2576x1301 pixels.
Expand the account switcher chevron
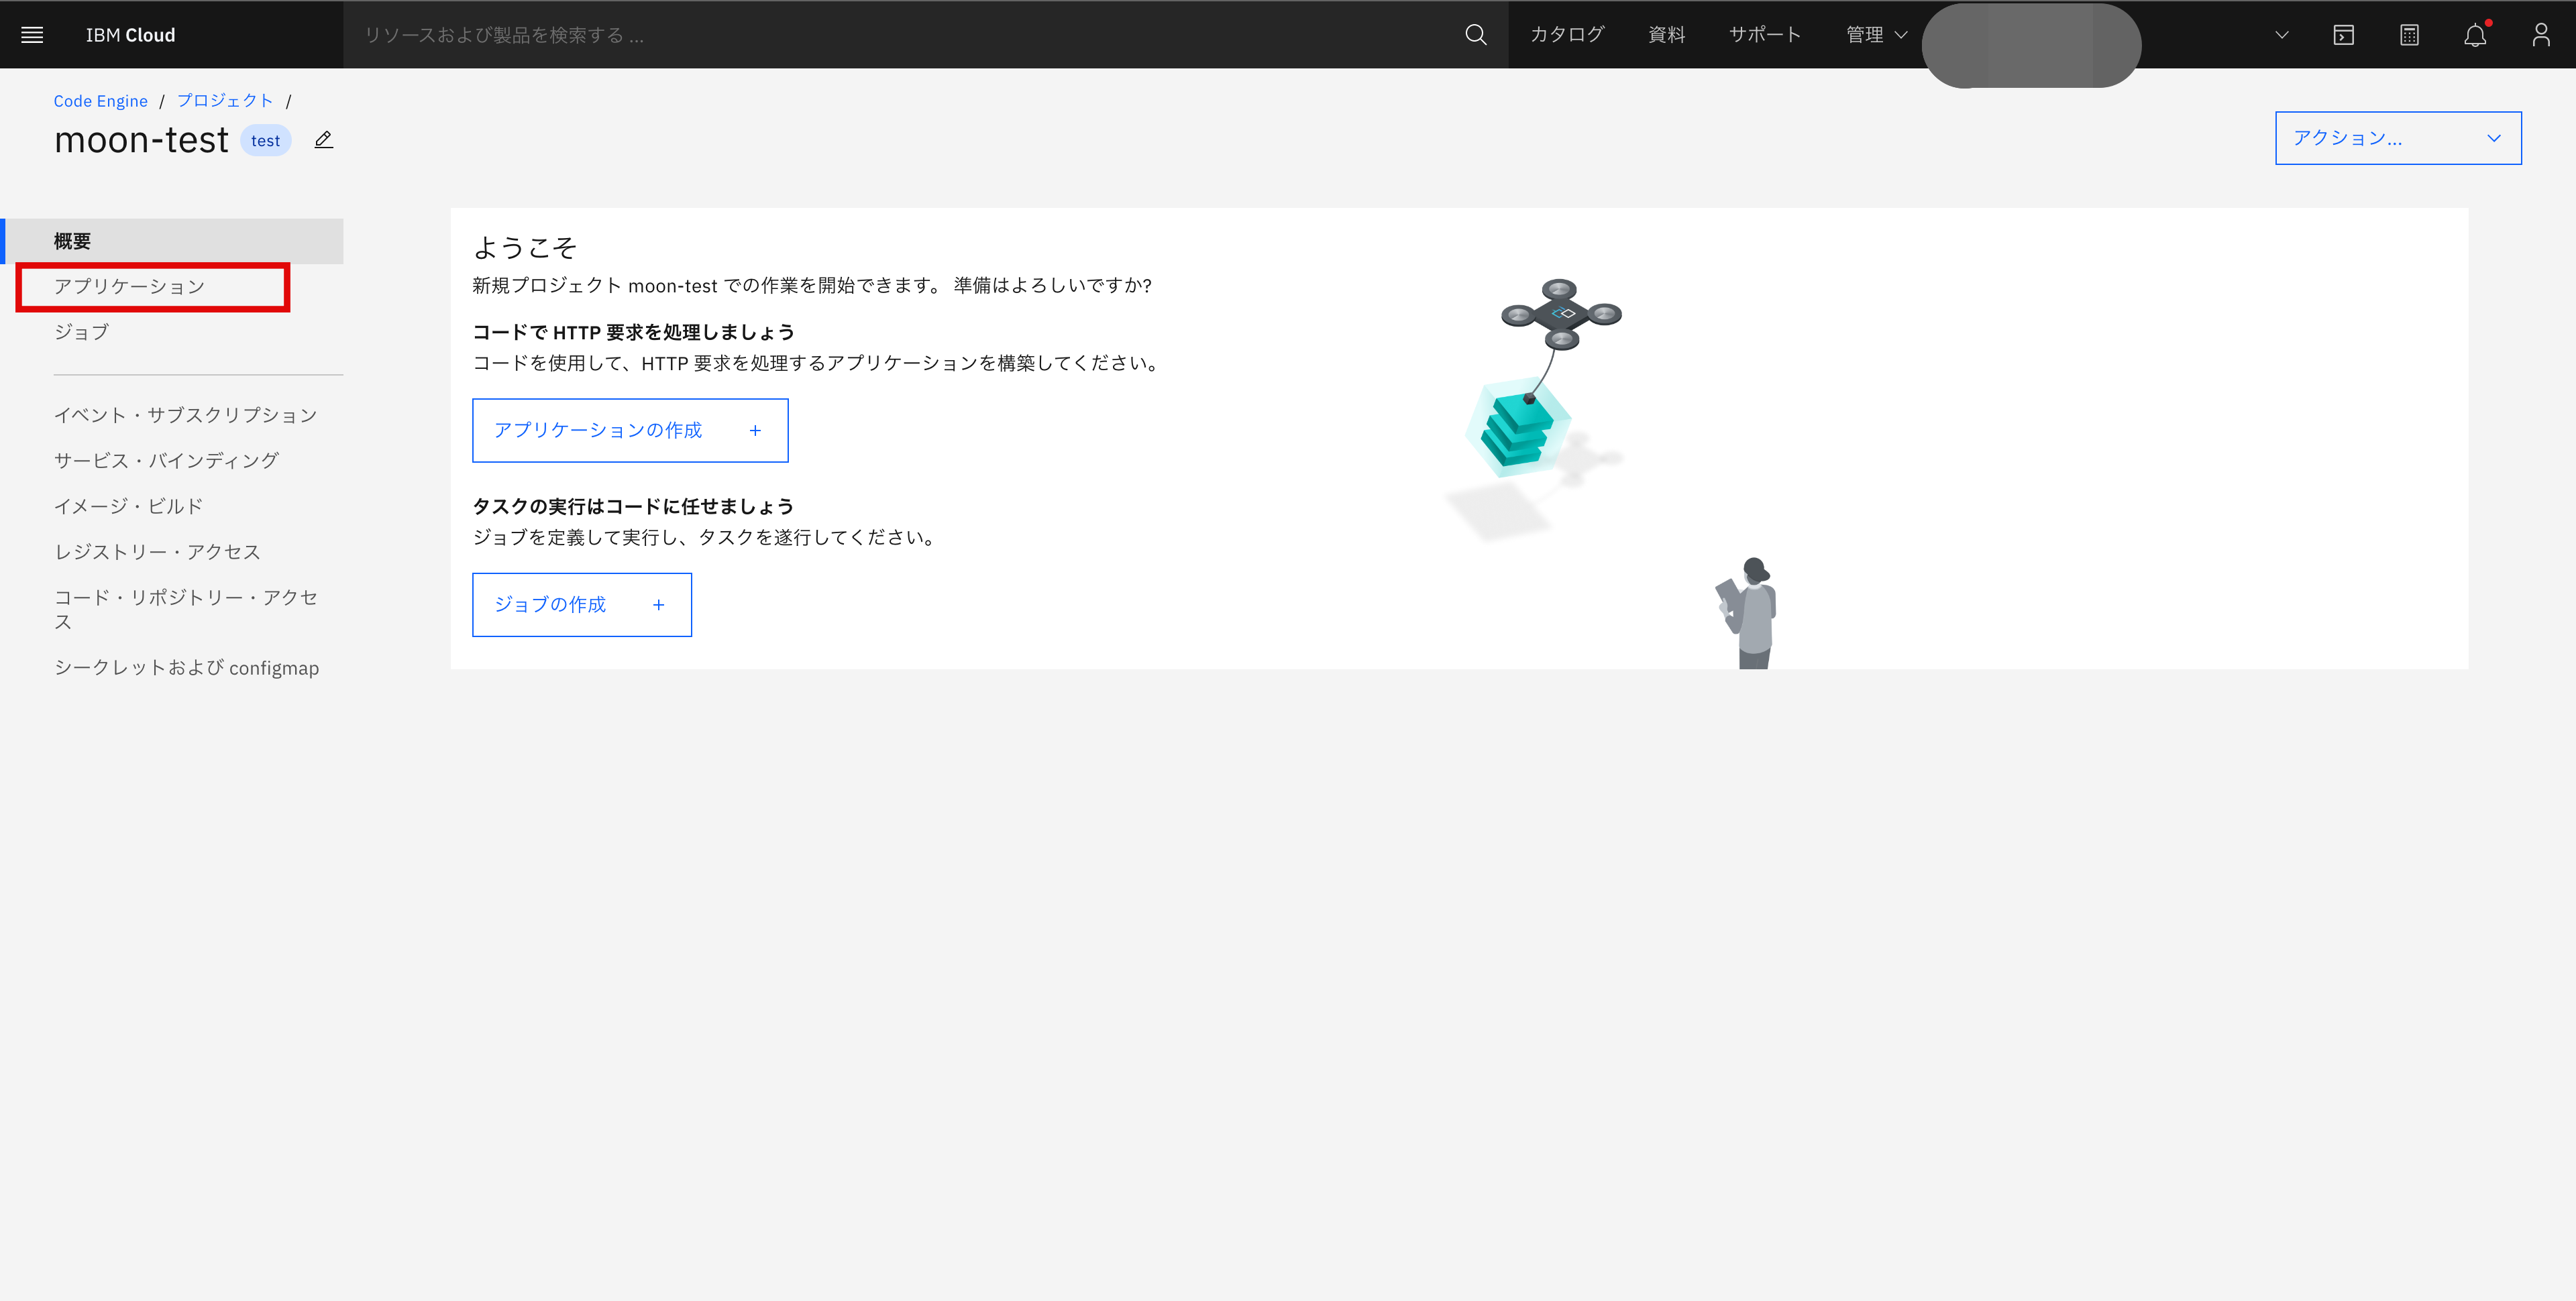[2281, 34]
